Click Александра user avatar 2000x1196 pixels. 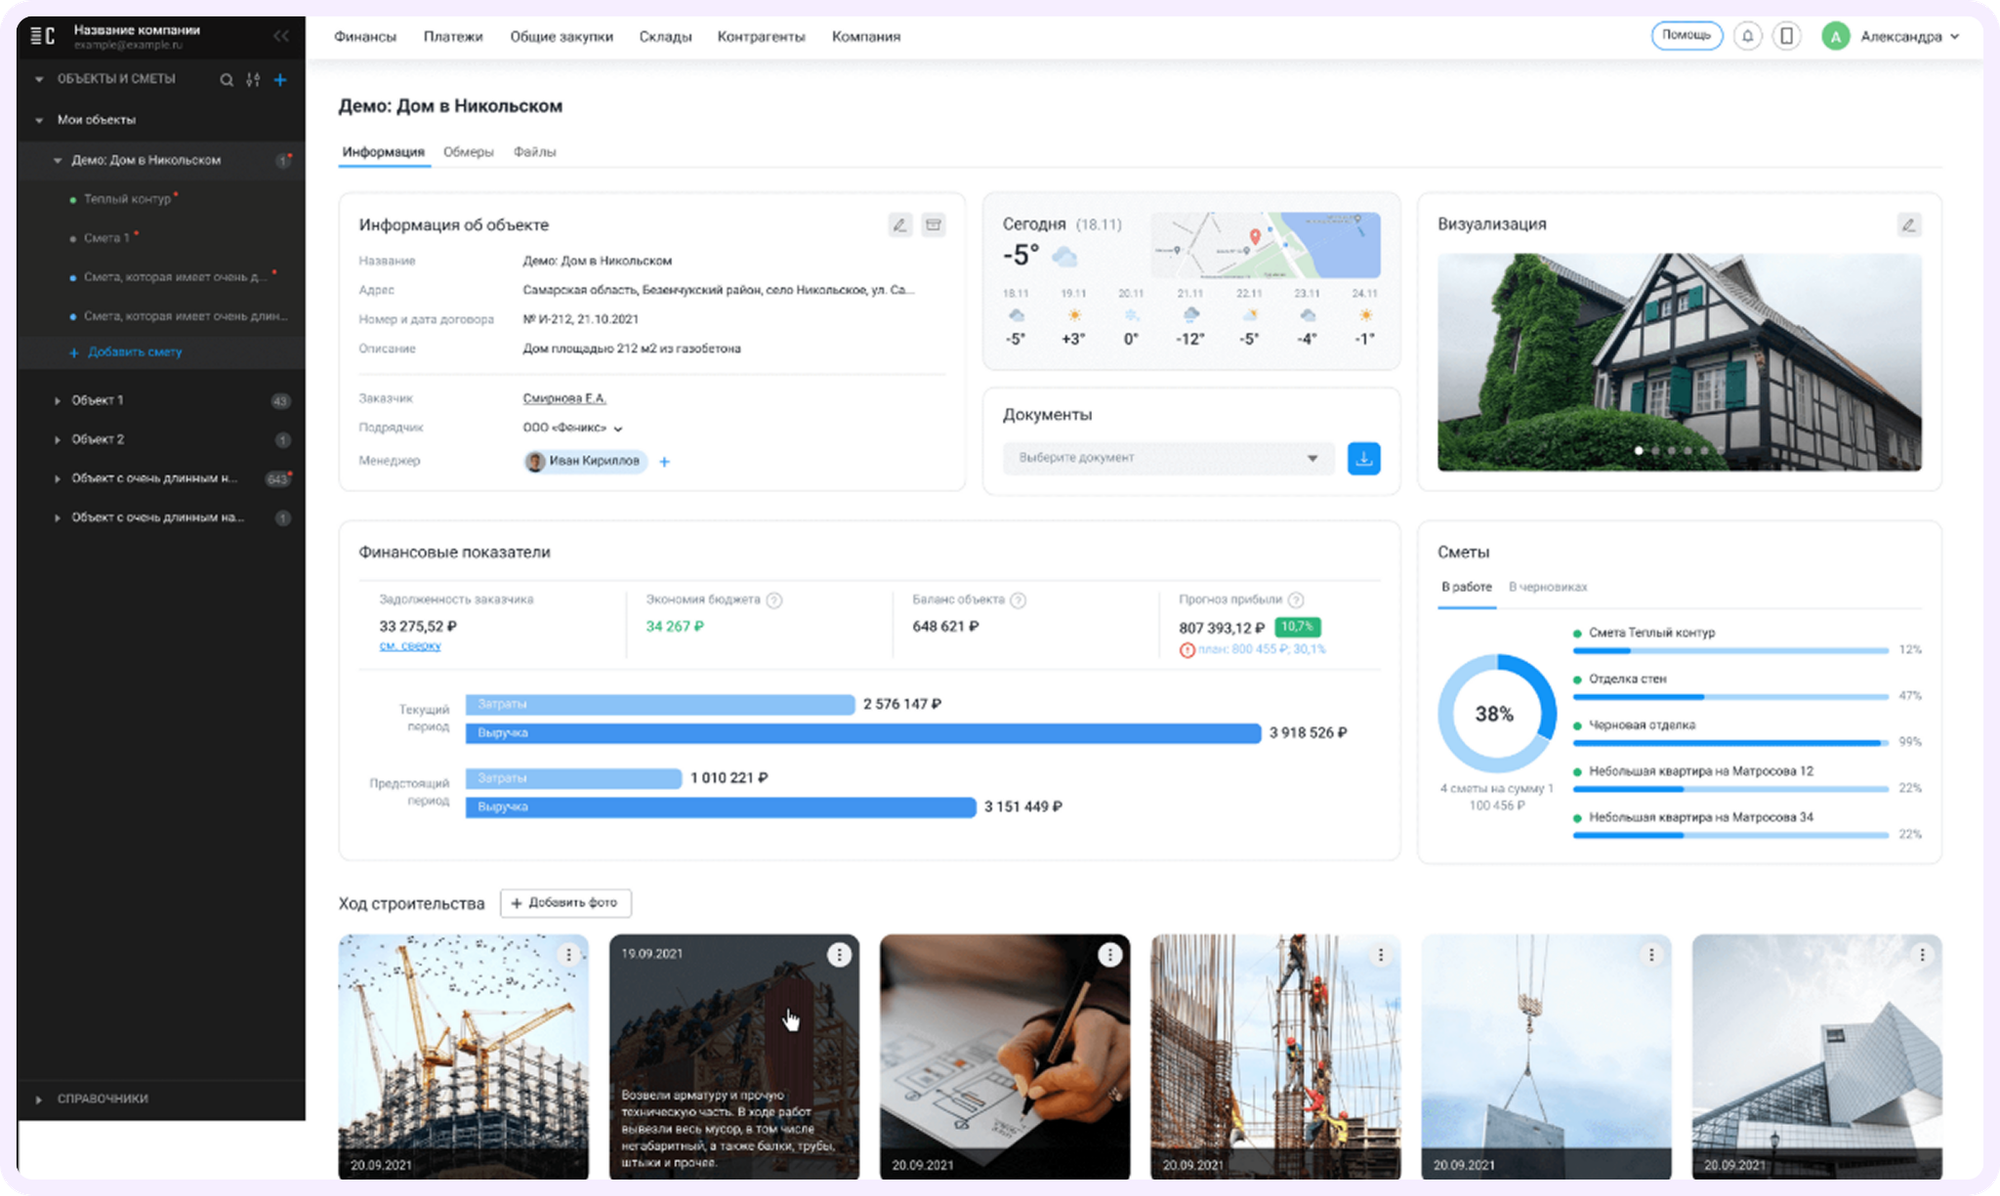coord(1835,36)
